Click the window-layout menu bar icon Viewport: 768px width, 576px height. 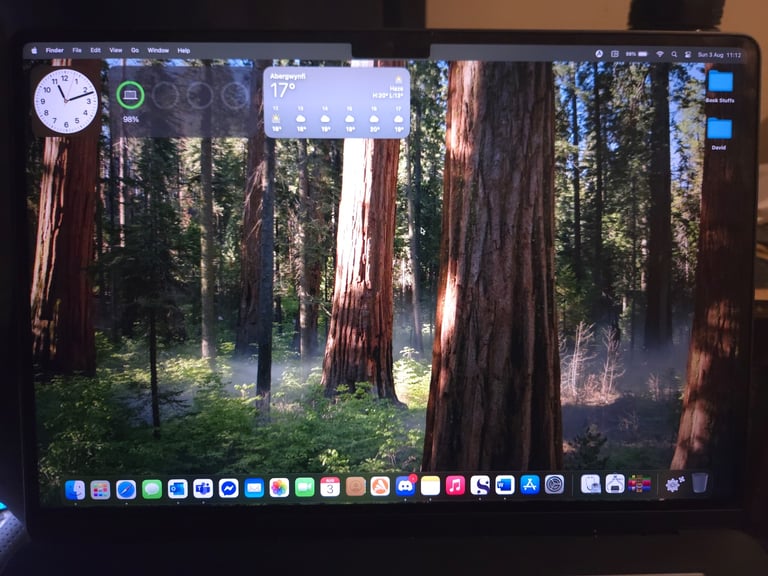pyautogui.click(x=615, y=54)
